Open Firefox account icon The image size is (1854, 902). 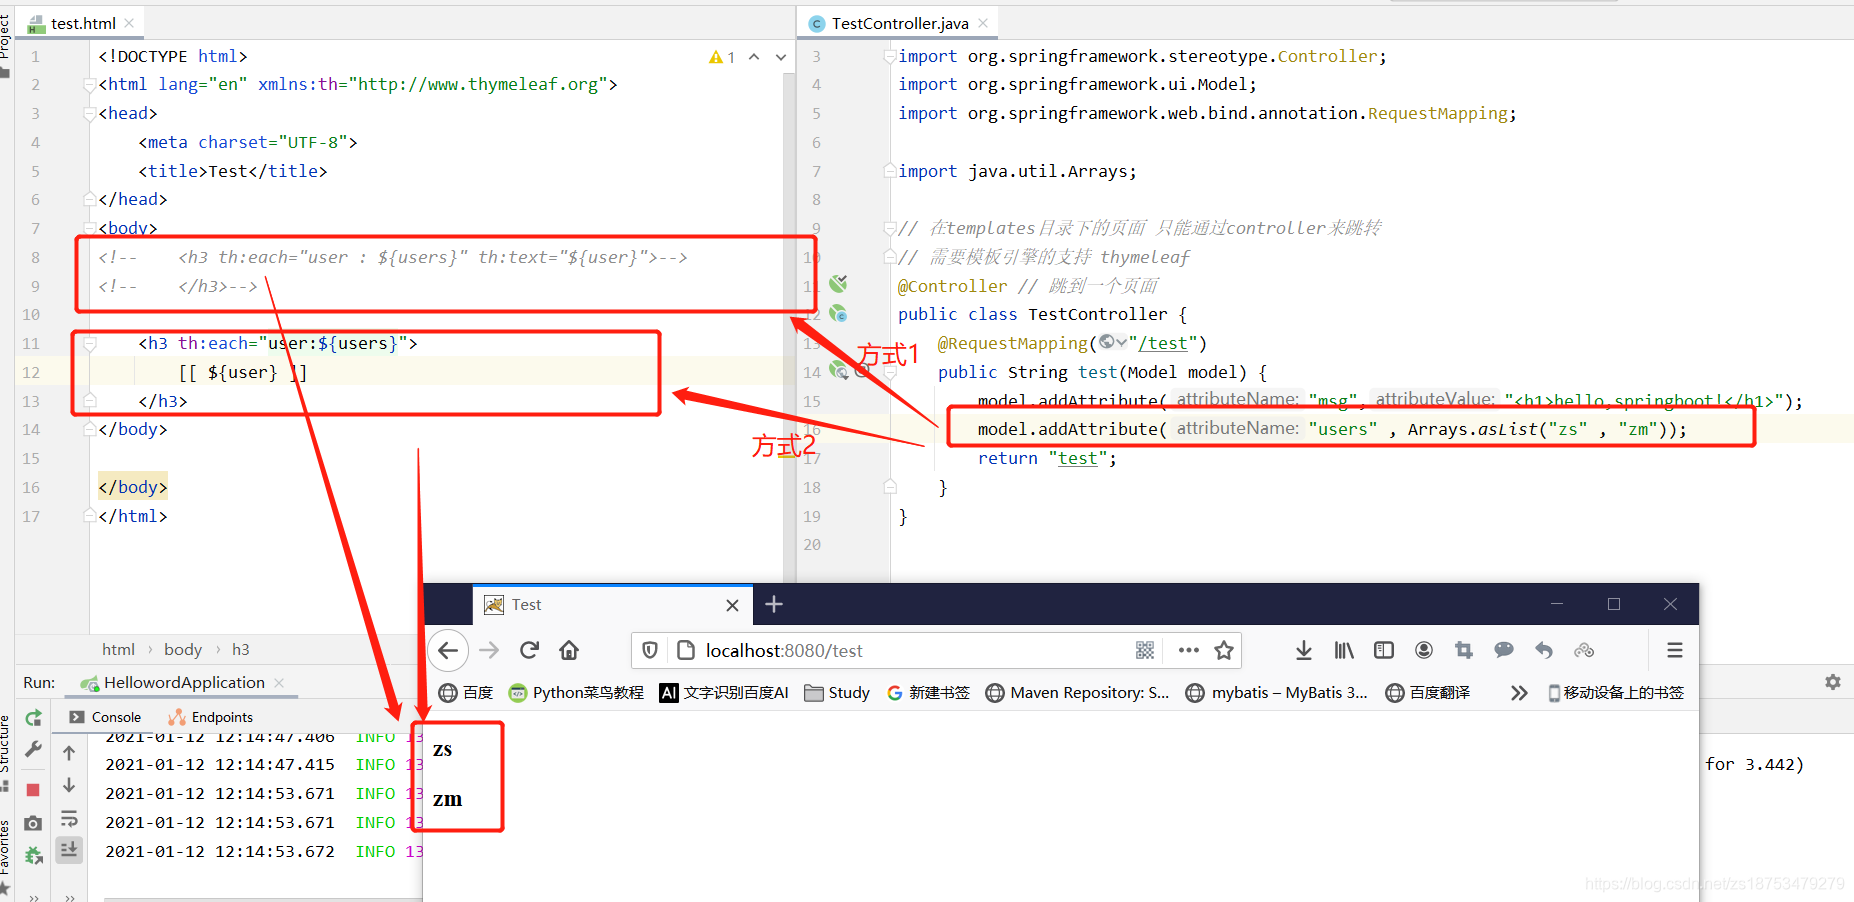pyautogui.click(x=1424, y=650)
